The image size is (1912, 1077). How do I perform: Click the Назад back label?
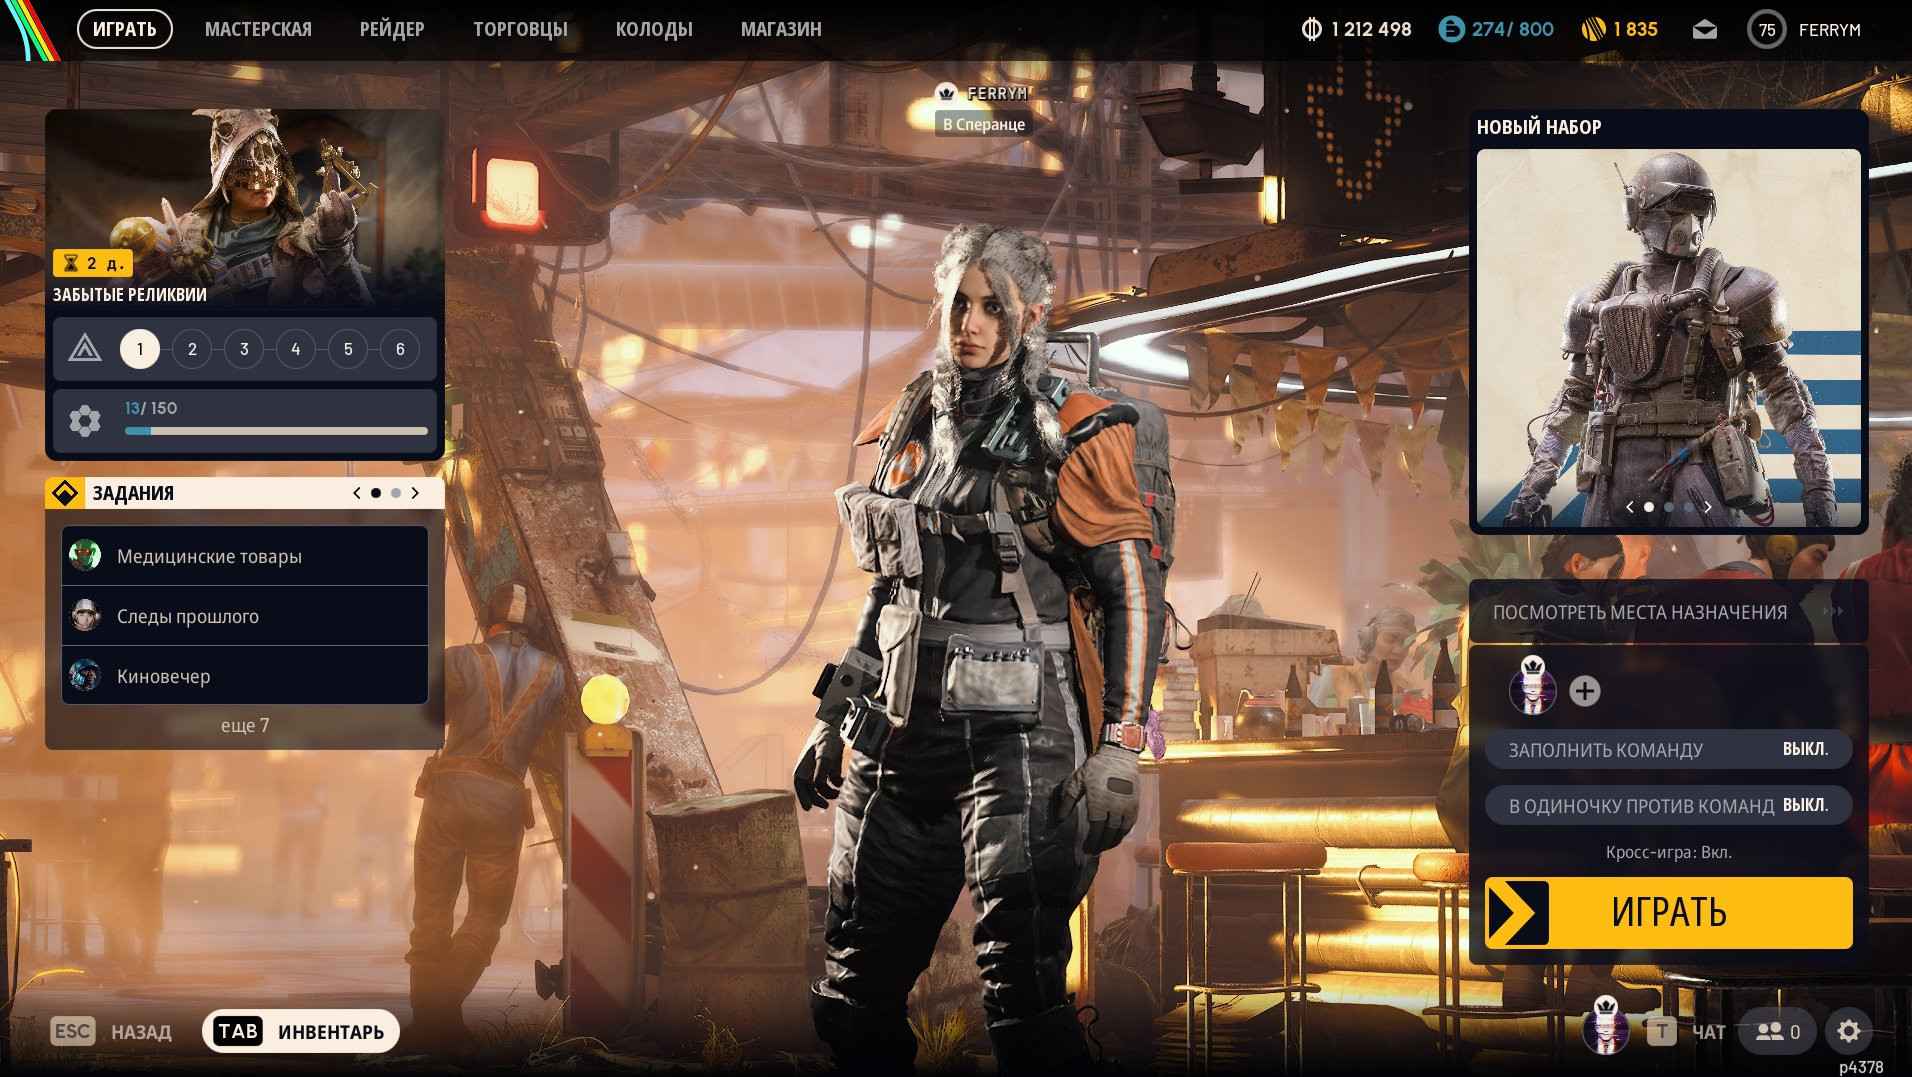(141, 1032)
